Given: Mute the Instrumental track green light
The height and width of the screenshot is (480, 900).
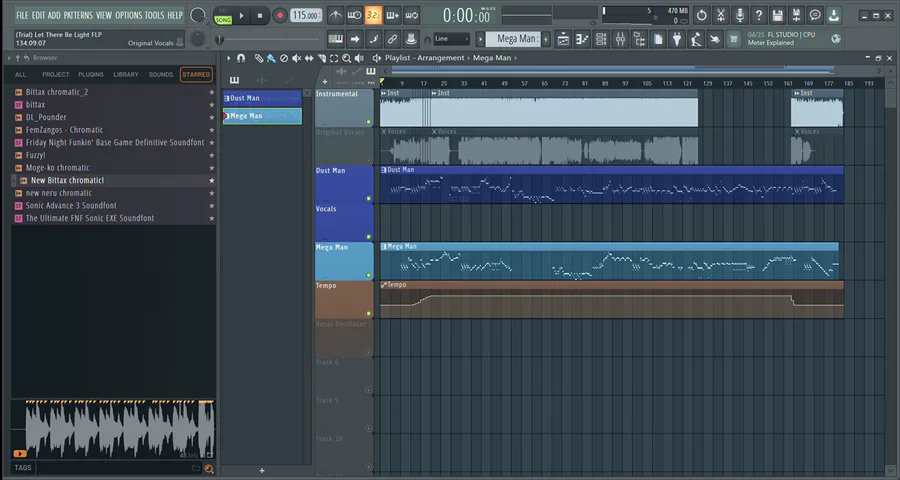Looking at the screenshot, I should pyautogui.click(x=368, y=122).
